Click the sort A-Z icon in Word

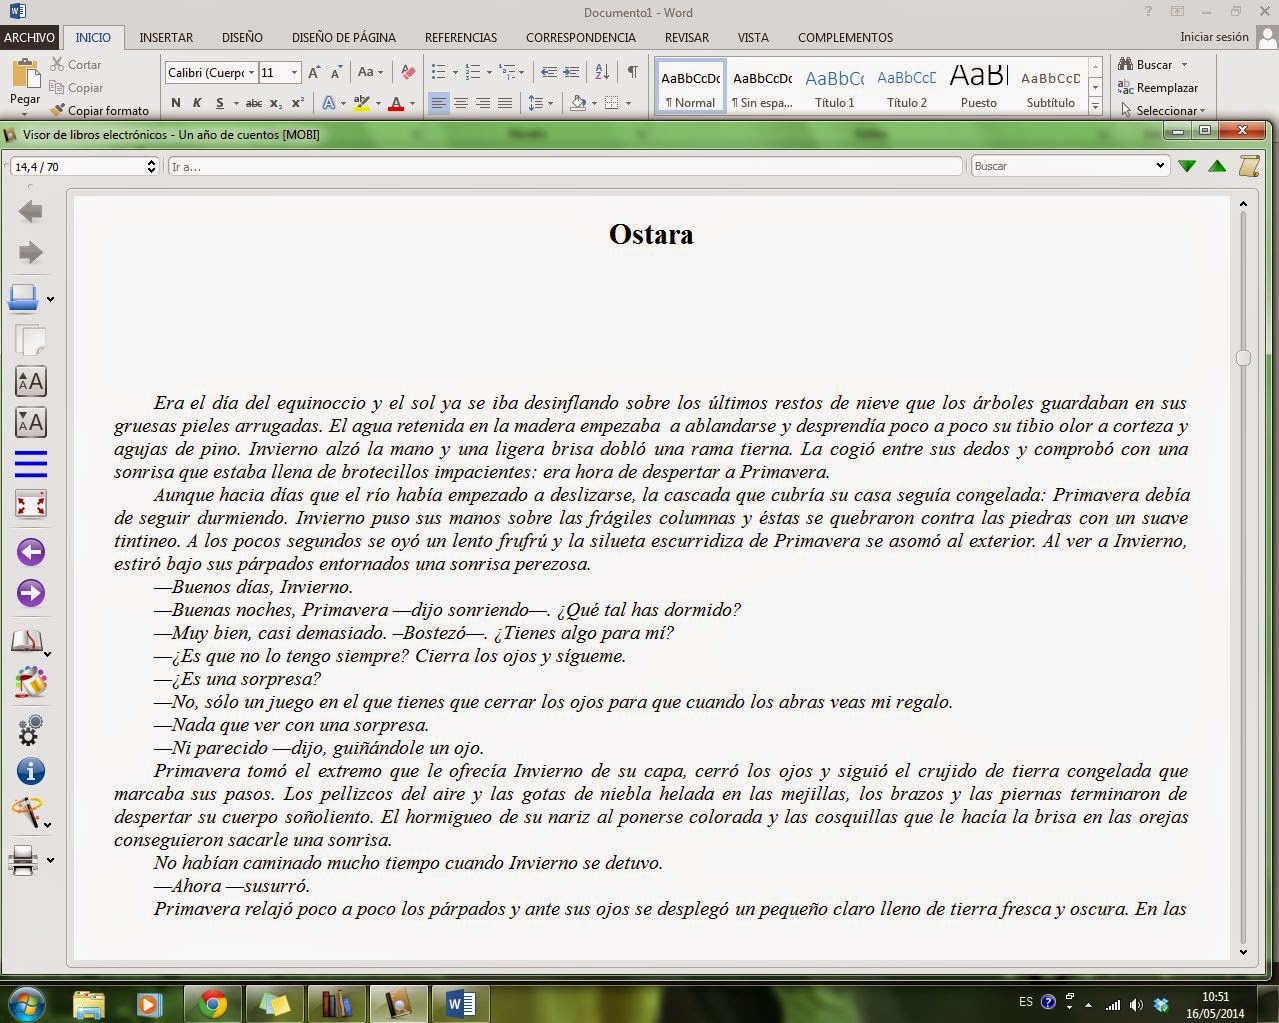[602, 72]
